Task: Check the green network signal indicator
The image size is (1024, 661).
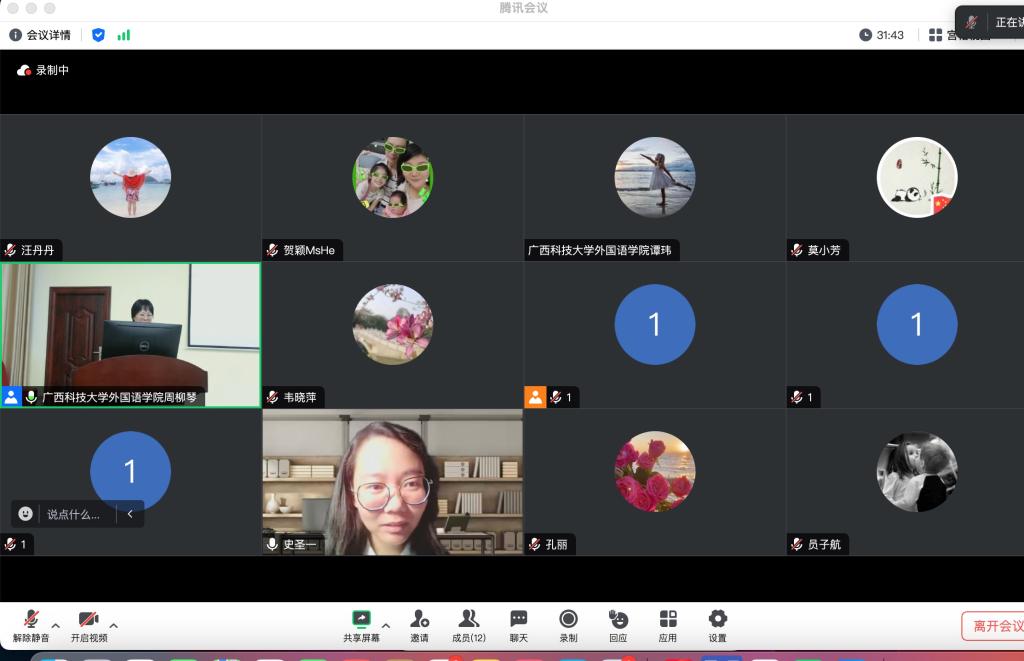Action: [124, 35]
